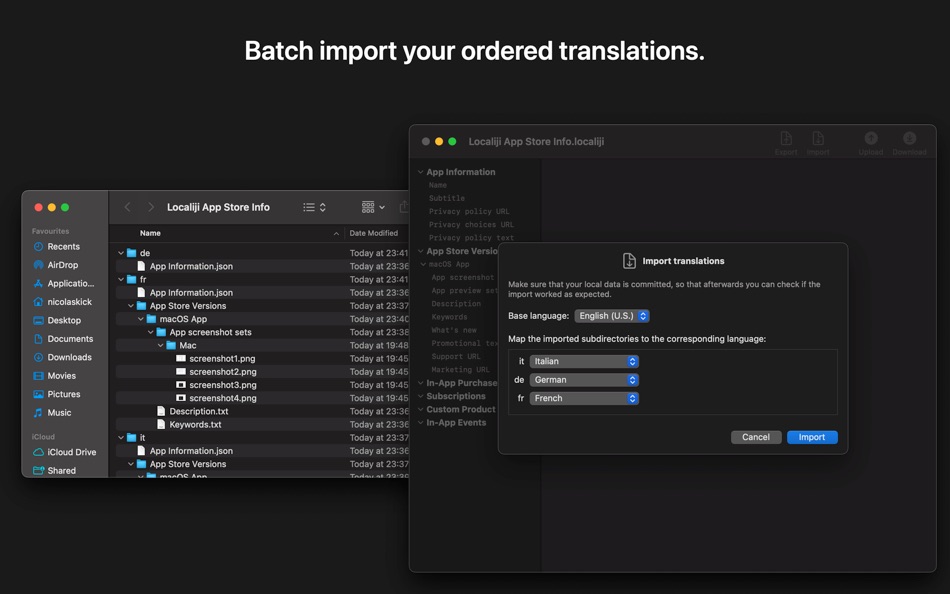Viewport: 950px width, 594px height.
Task: Expand the In-App Purchases section
Action: [x=420, y=383]
